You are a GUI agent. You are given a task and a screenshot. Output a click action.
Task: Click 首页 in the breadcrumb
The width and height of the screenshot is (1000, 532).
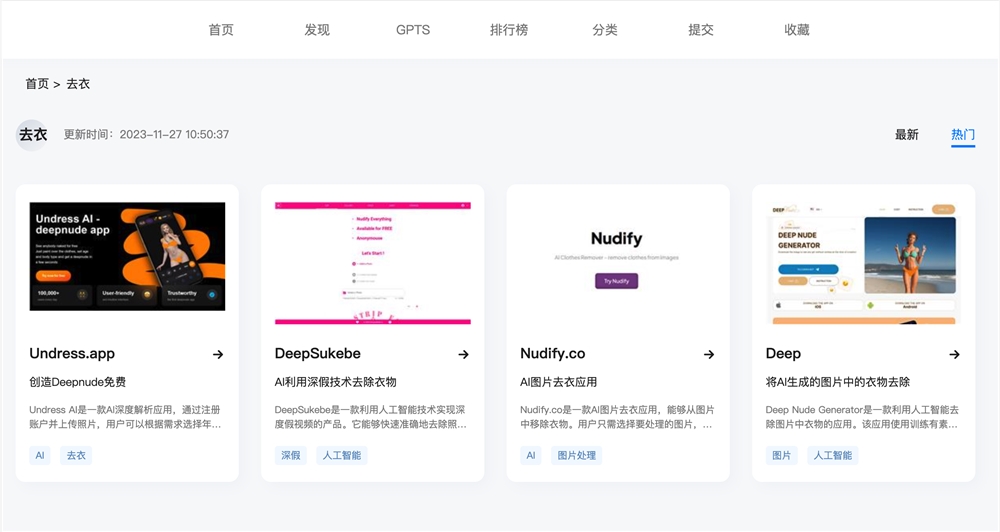(x=37, y=84)
